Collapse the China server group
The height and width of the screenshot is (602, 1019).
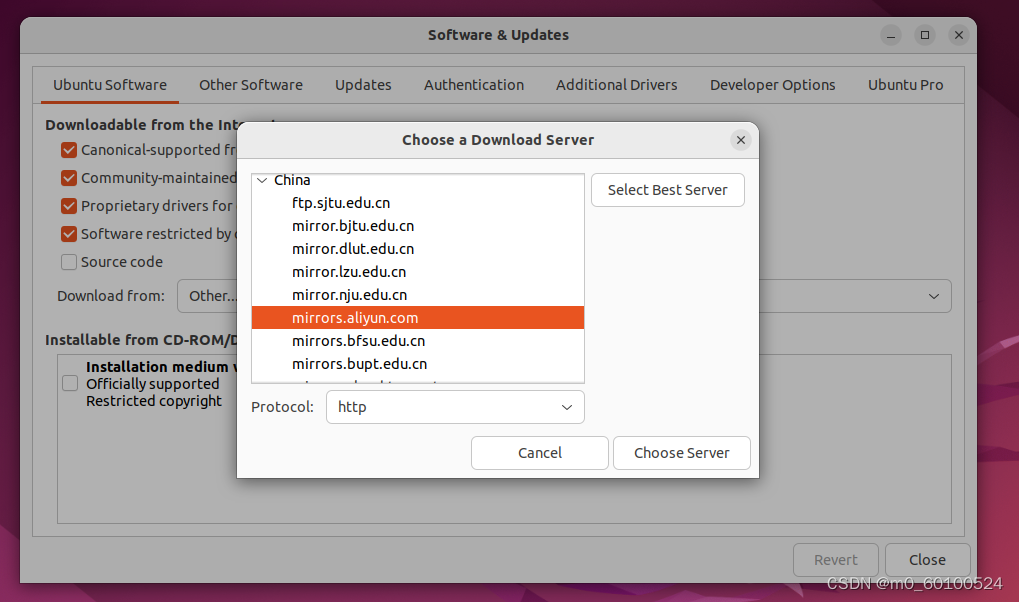click(262, 180)
